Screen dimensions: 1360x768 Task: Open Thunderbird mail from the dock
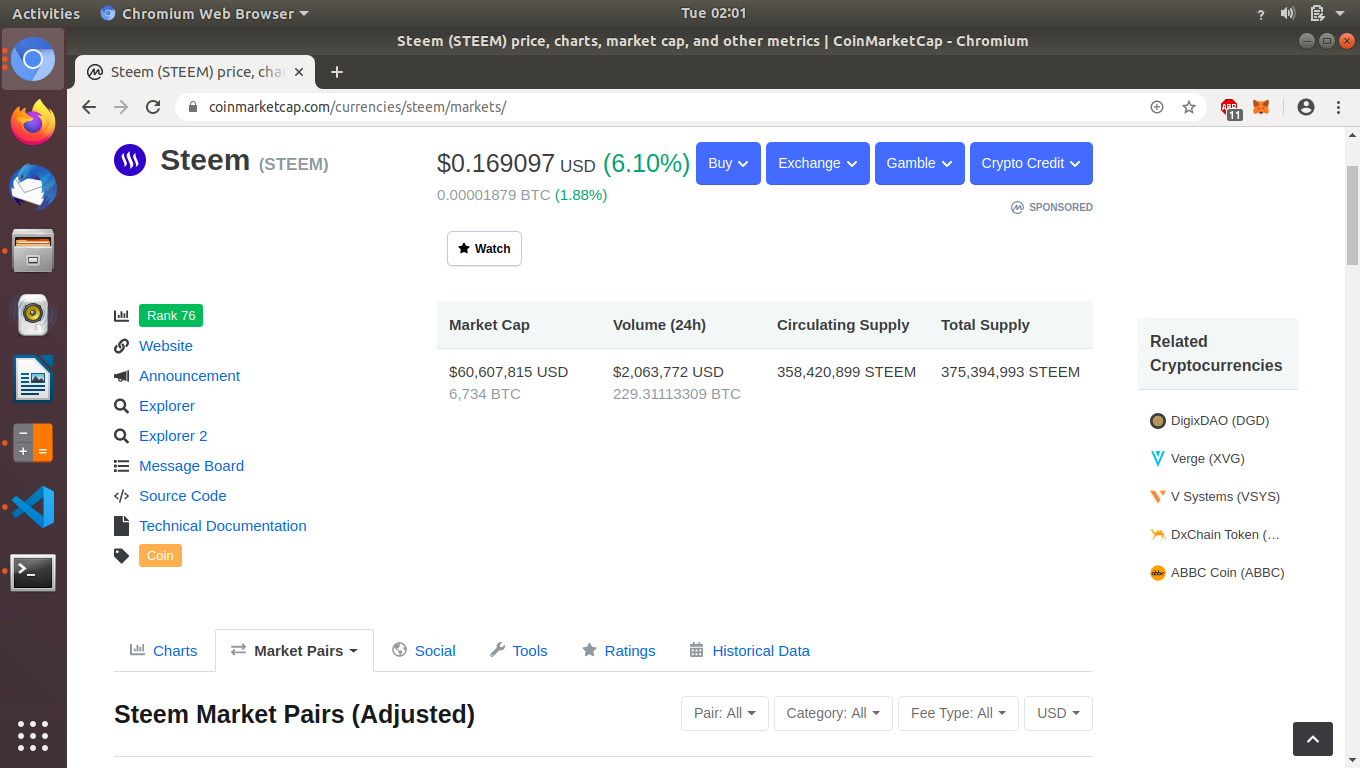[x=33, y=188]
